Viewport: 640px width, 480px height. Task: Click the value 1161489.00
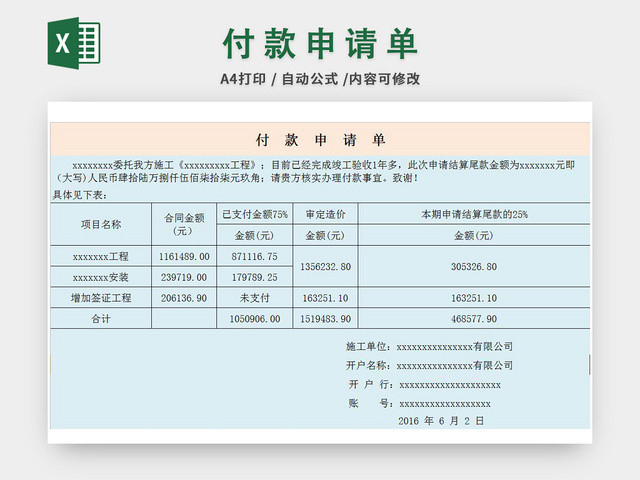click(x=184, y=256)
